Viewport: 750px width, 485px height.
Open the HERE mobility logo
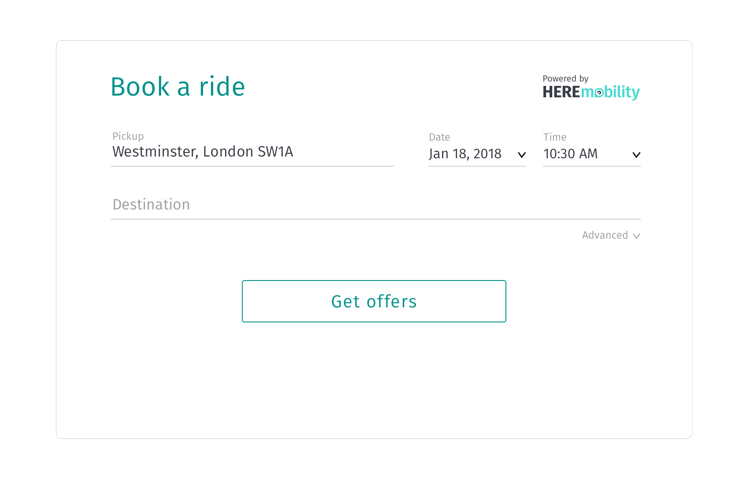pos(591,87)
